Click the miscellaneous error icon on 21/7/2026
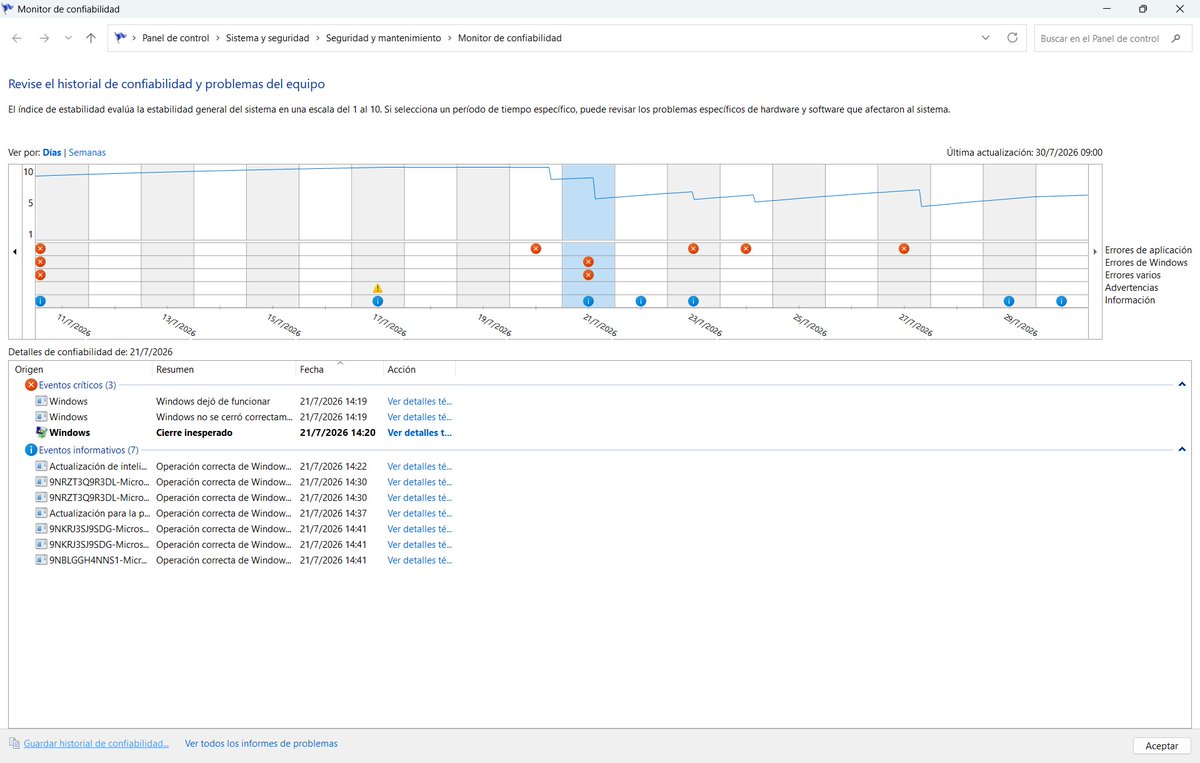The height and width of the screenshot is (763, 1200). [588, 275]
